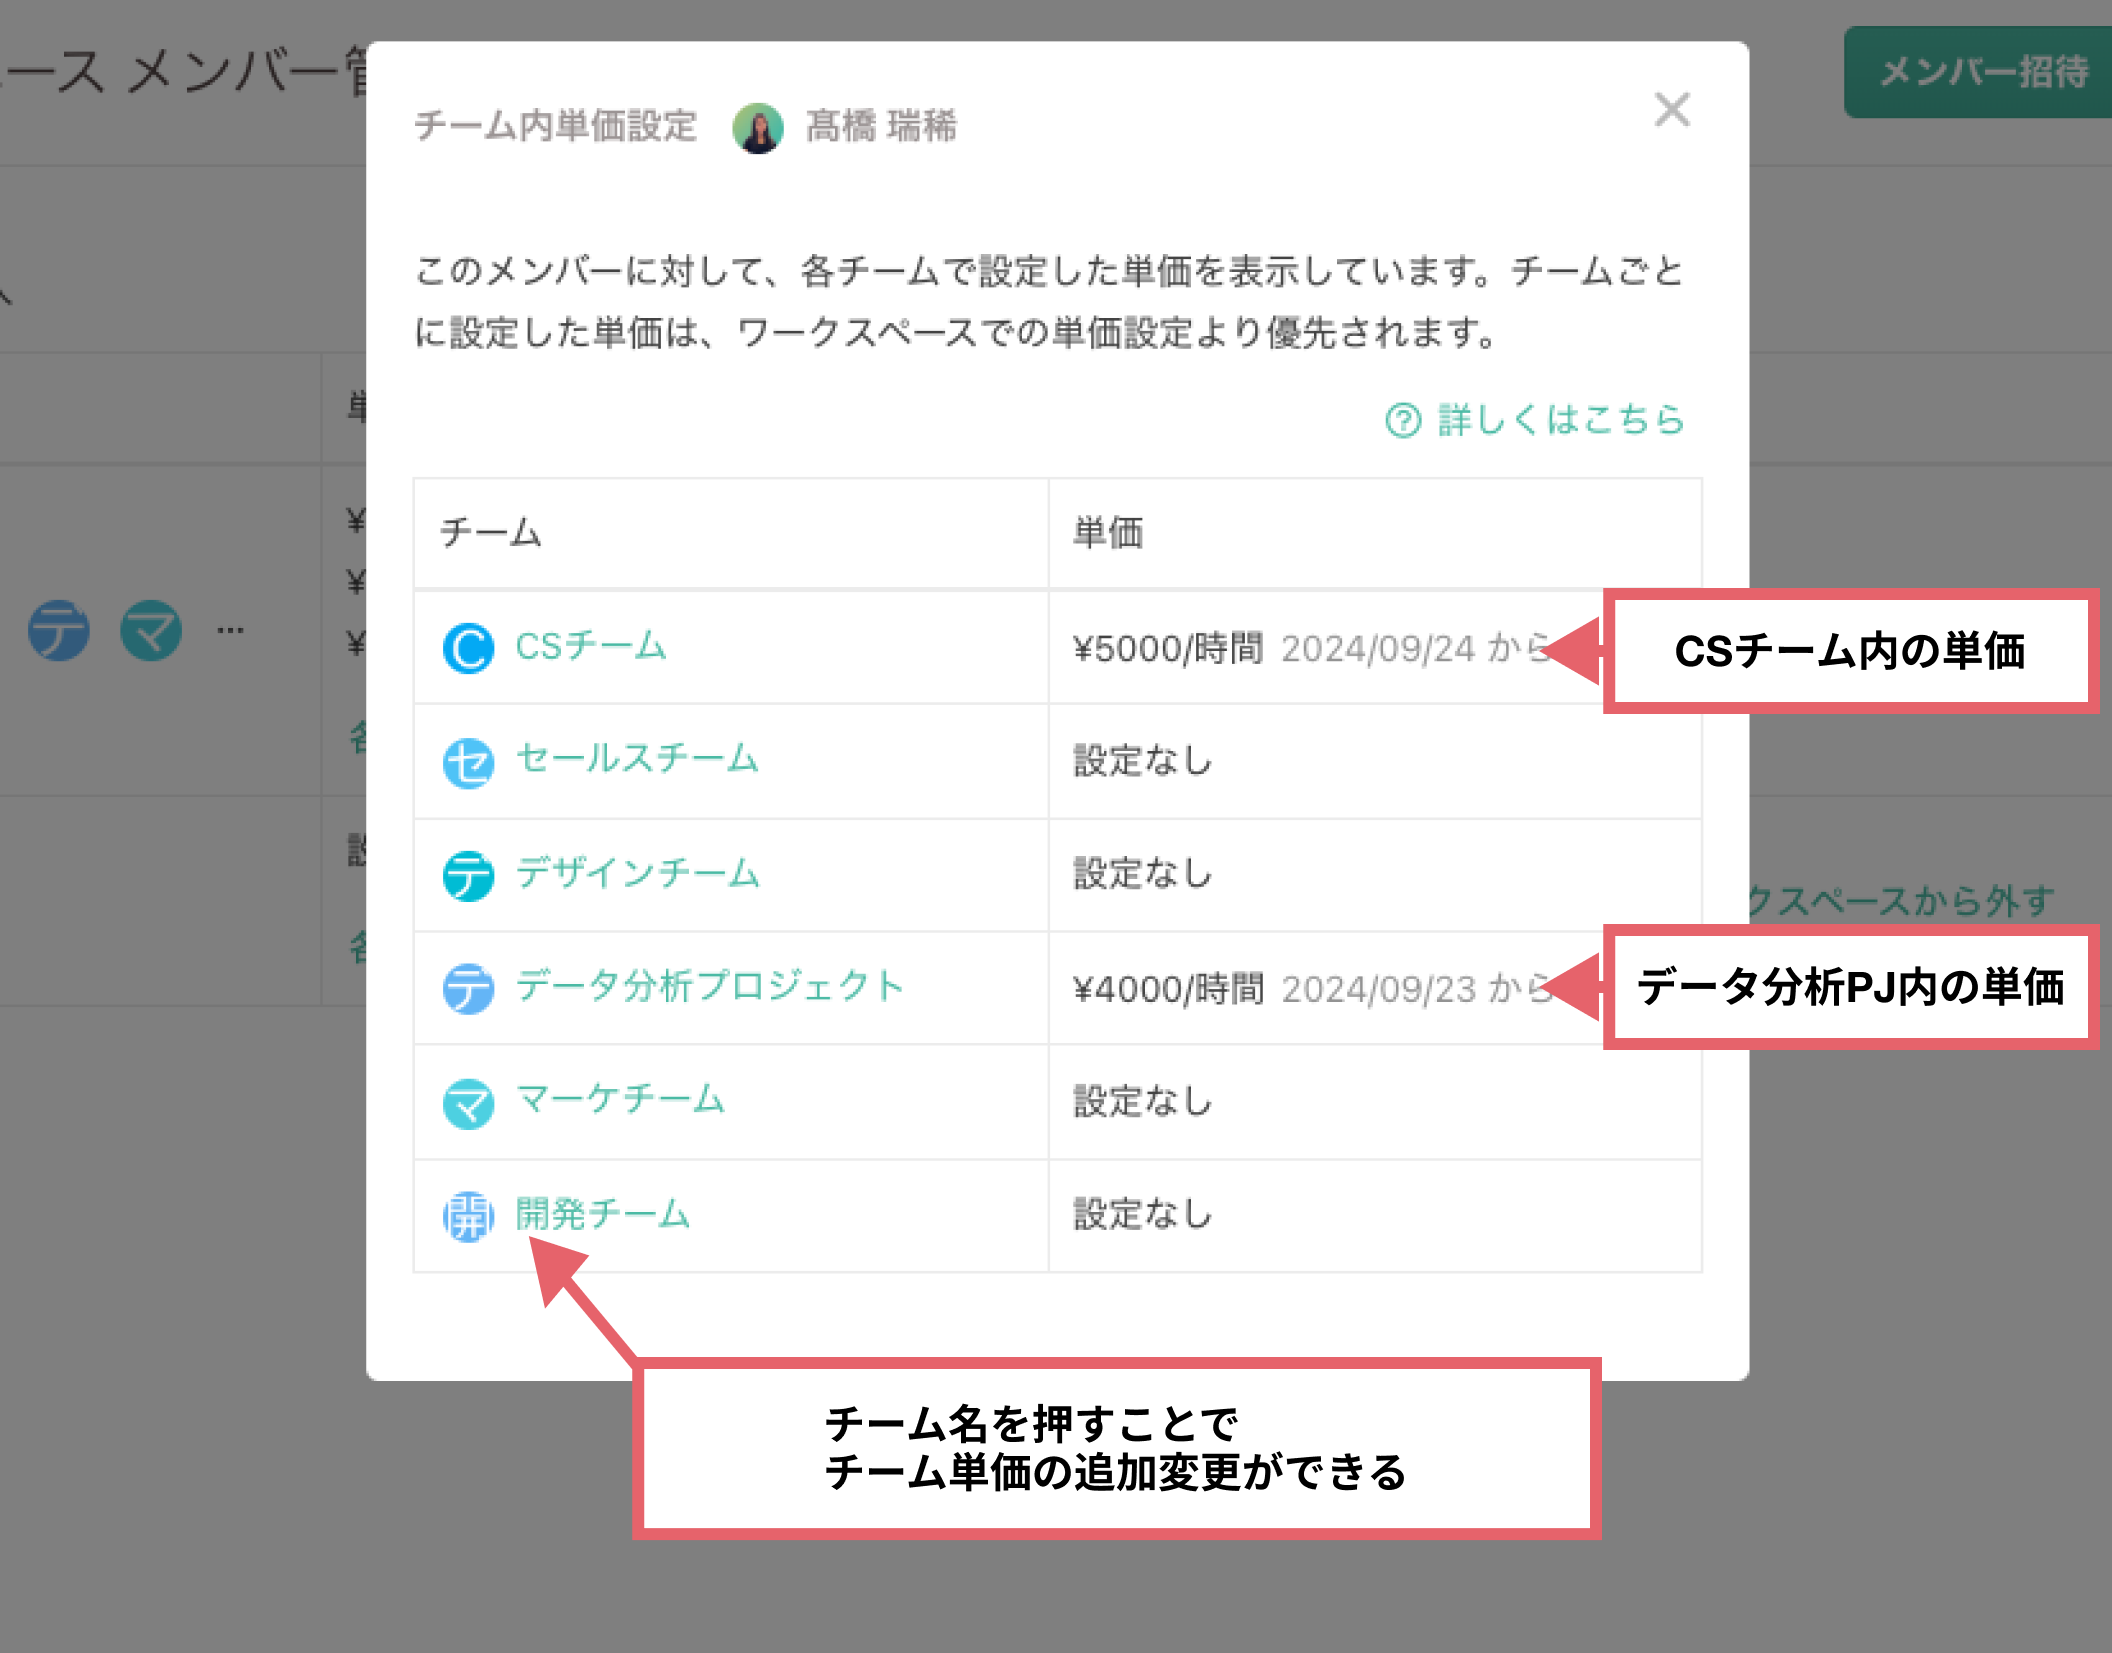Viewport: 2112px width, 1653px height.
Task: Expand the three-dots team overflow in background
Action: [x=230, y=631]
